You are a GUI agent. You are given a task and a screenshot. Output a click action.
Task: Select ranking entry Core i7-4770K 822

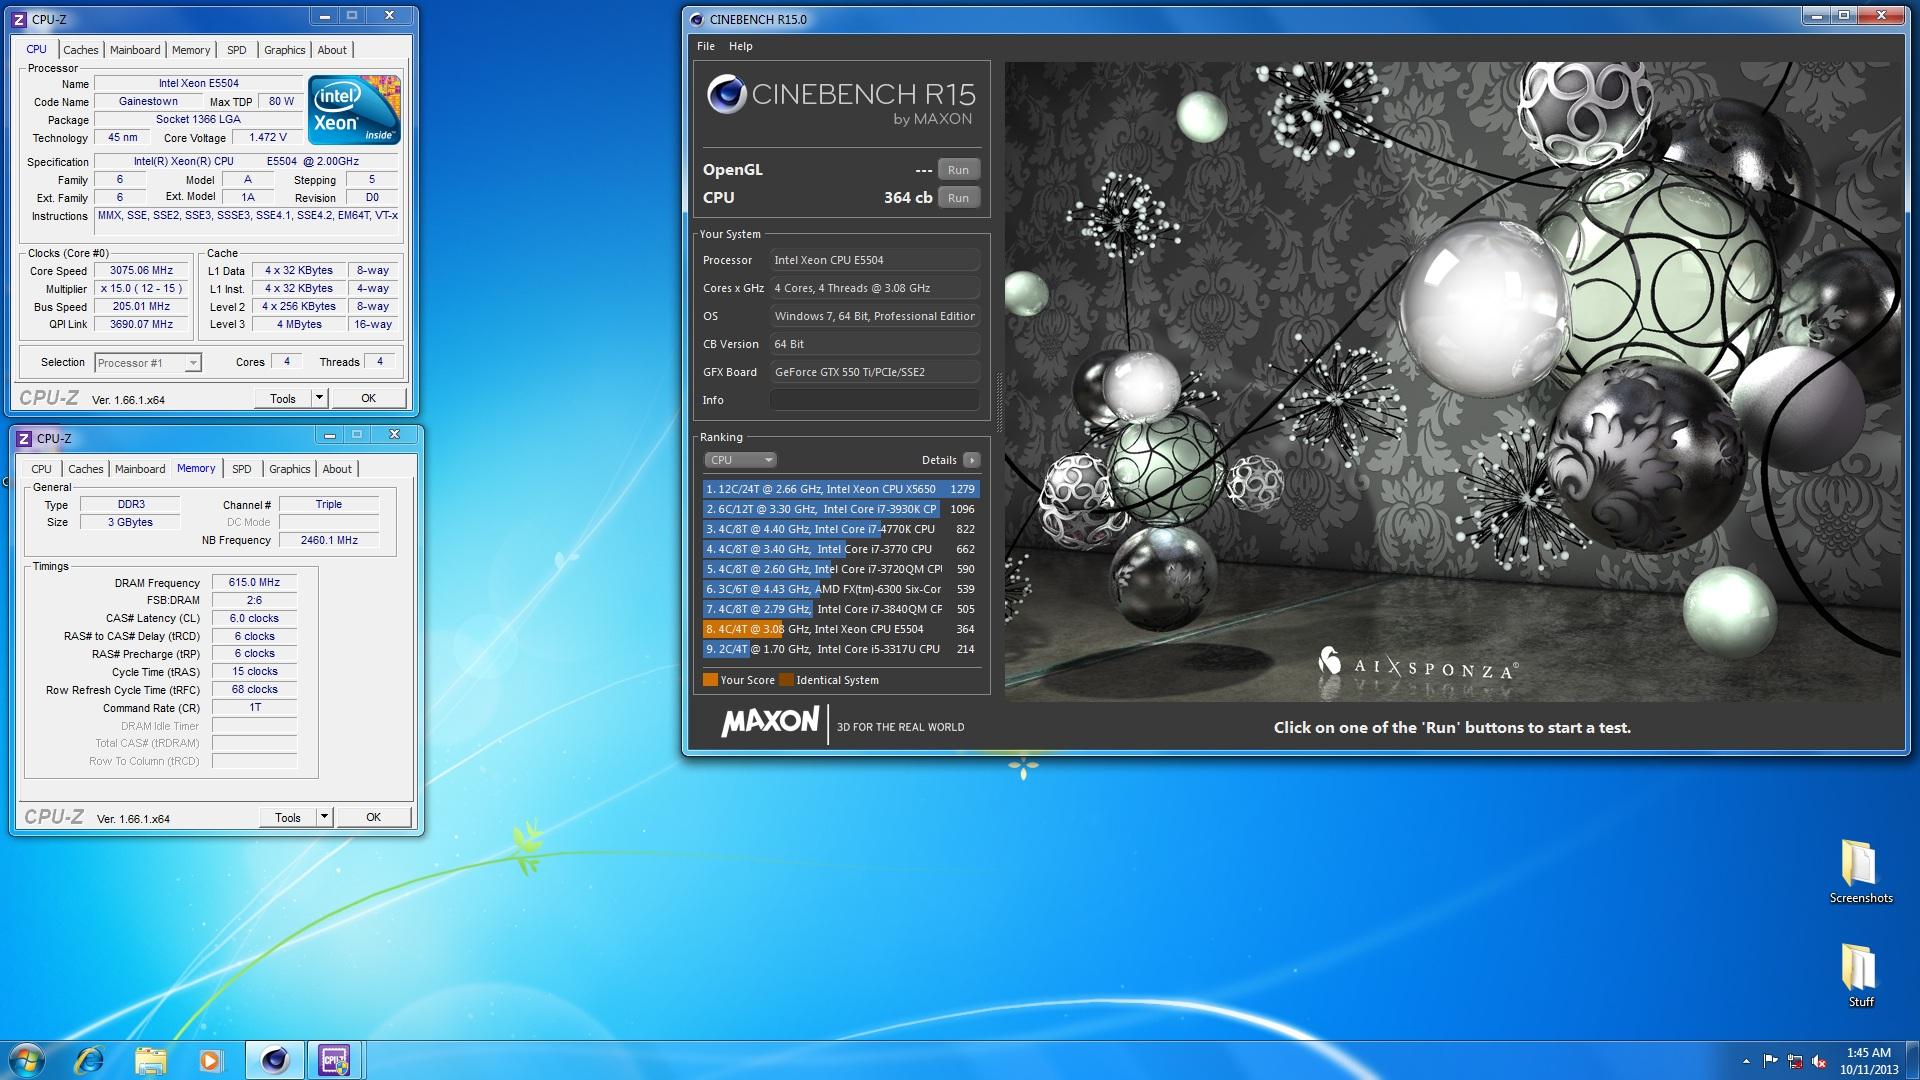tap(841, 529)
